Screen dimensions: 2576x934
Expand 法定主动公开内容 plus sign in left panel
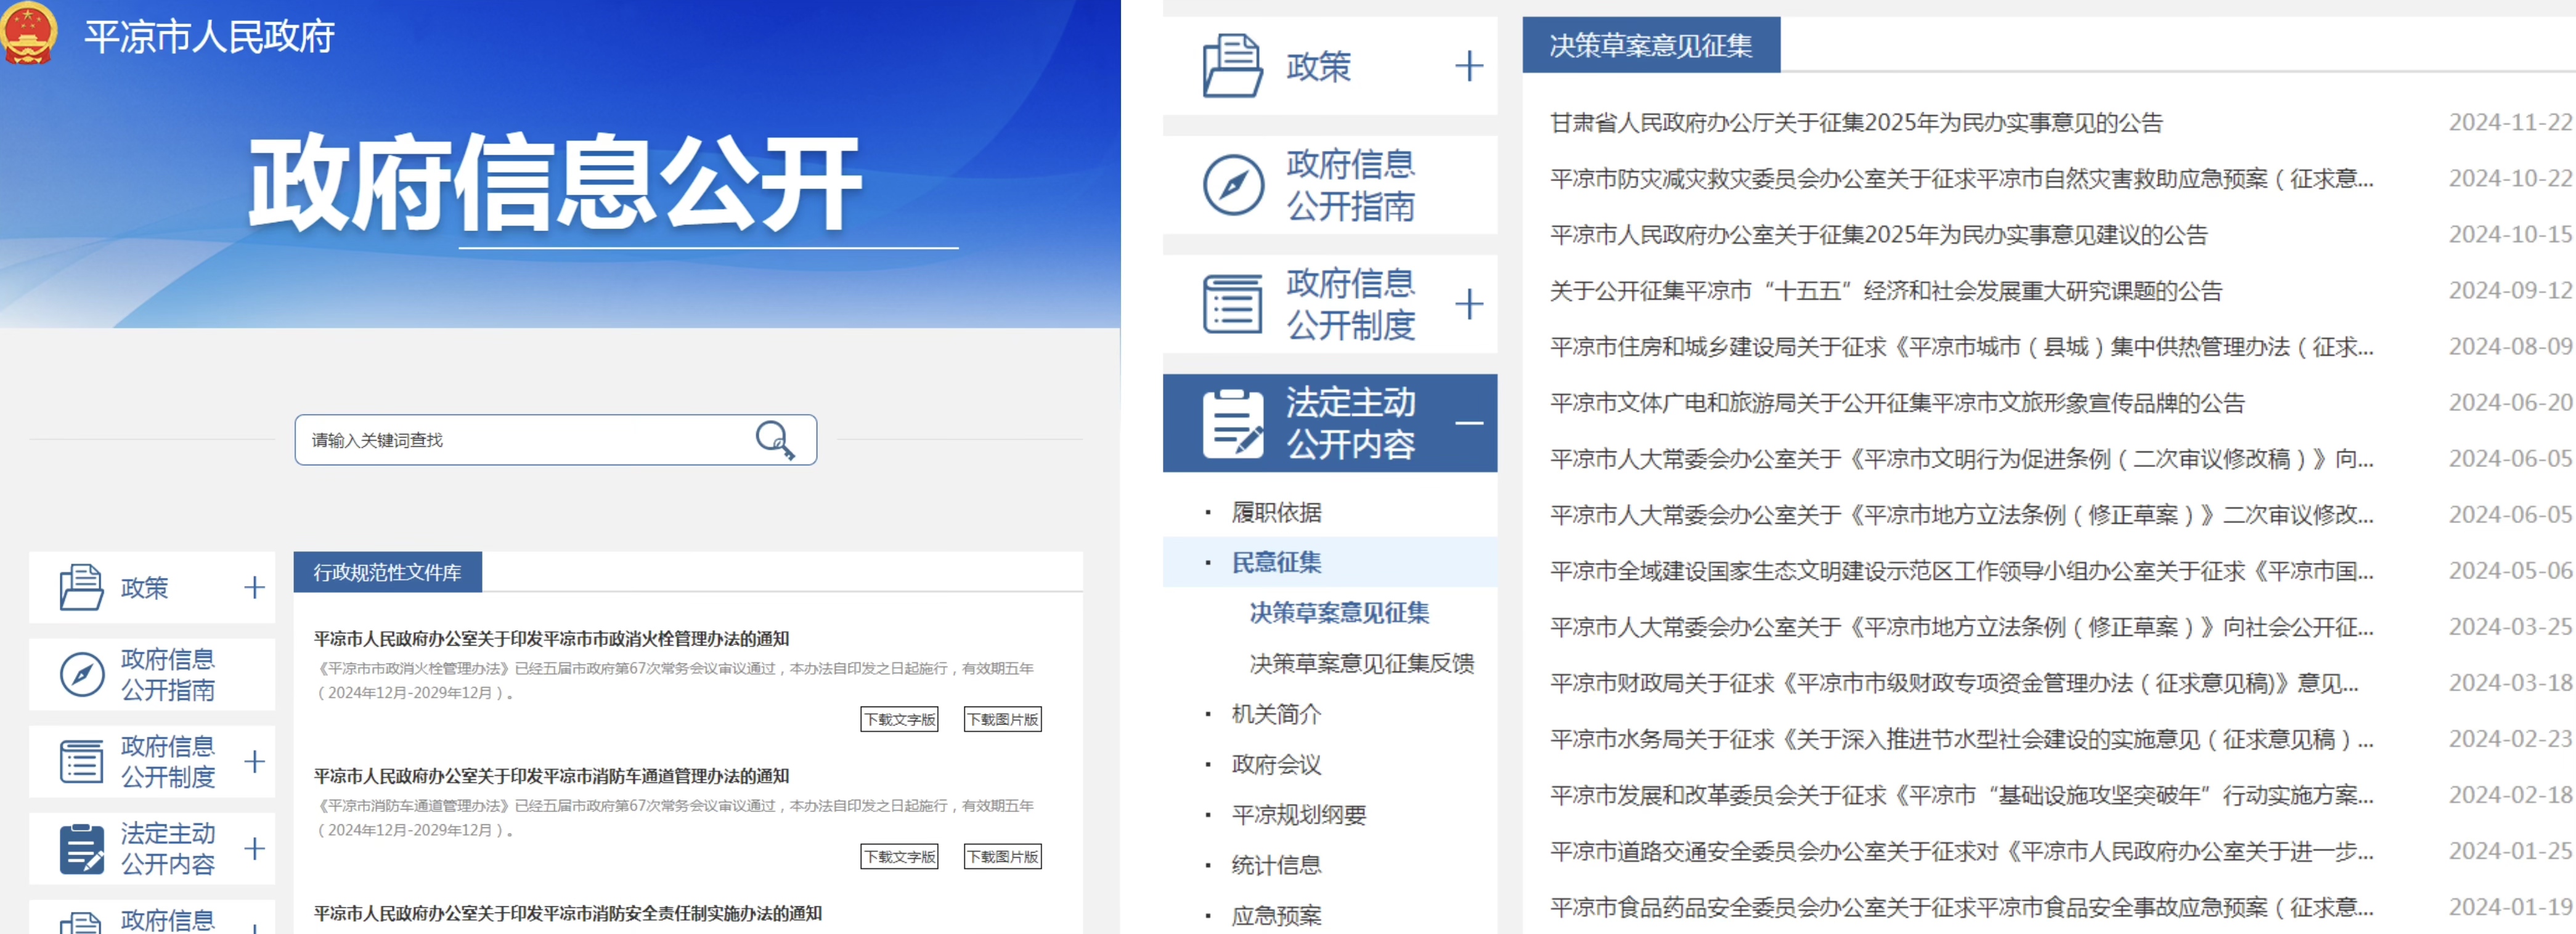[254, 848]
